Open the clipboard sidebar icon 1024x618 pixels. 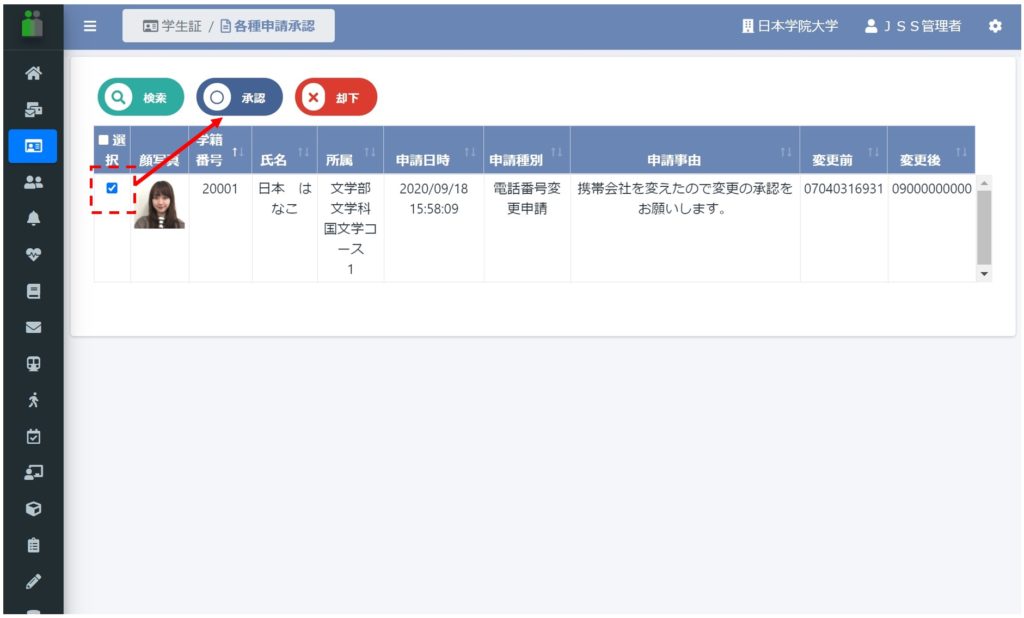point(33,545)
